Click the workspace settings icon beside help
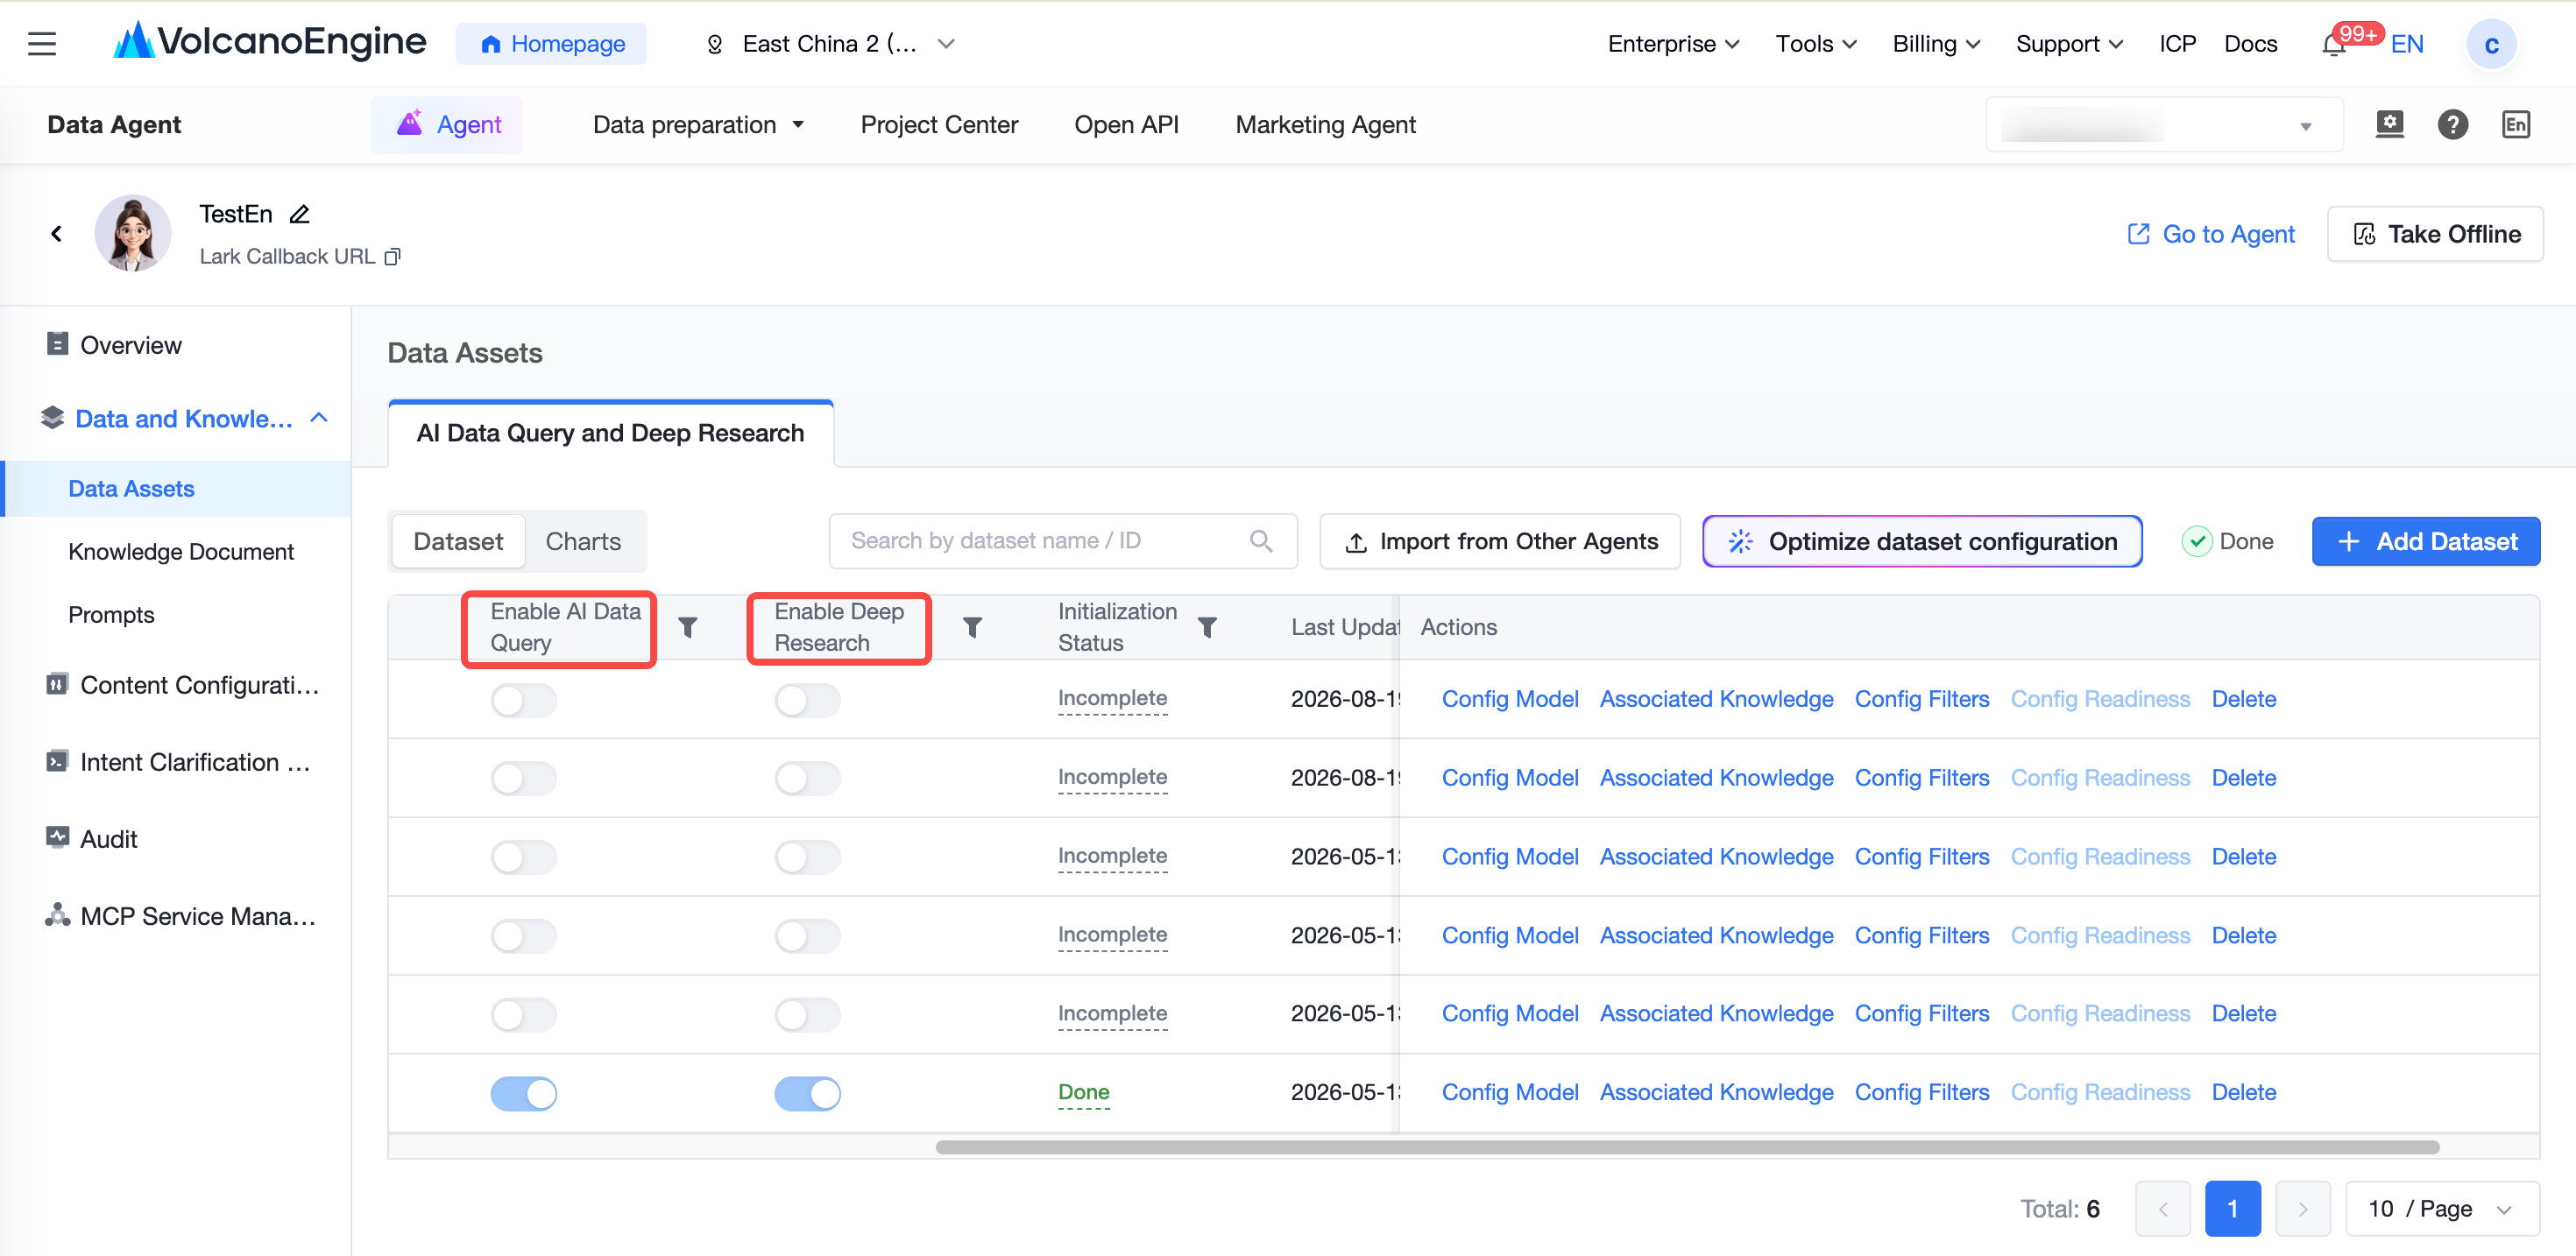 pyautogui.click(x=2389, y=124)
